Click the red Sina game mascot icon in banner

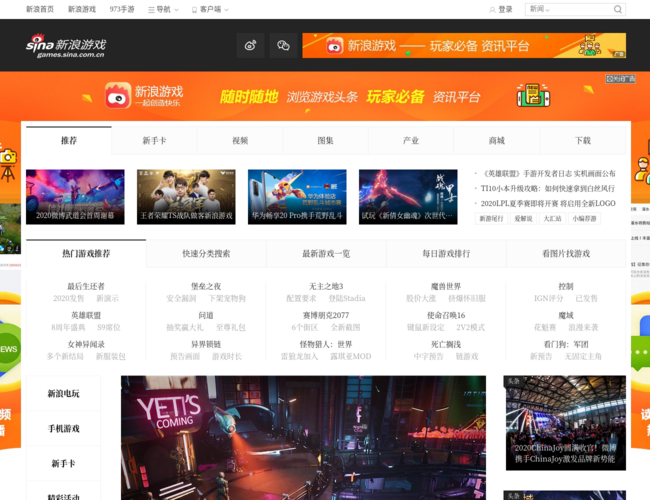(118, 95)
